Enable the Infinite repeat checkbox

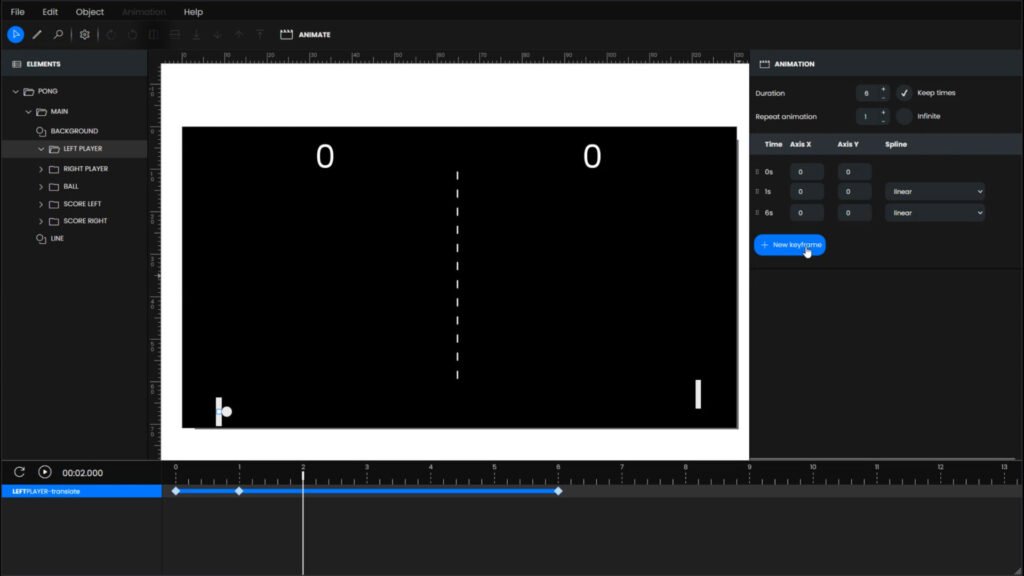[x=904, y=116]
